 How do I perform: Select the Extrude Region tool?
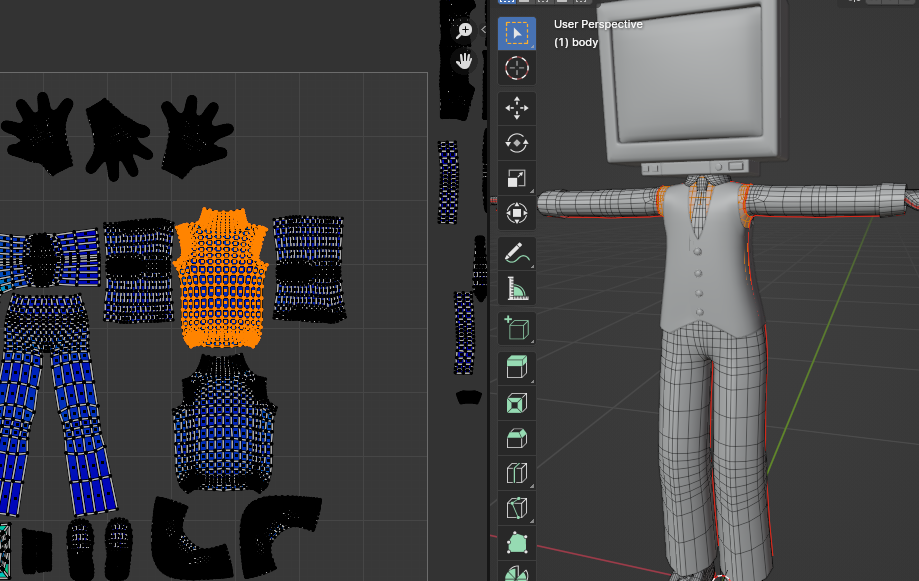tap(516, 368)
